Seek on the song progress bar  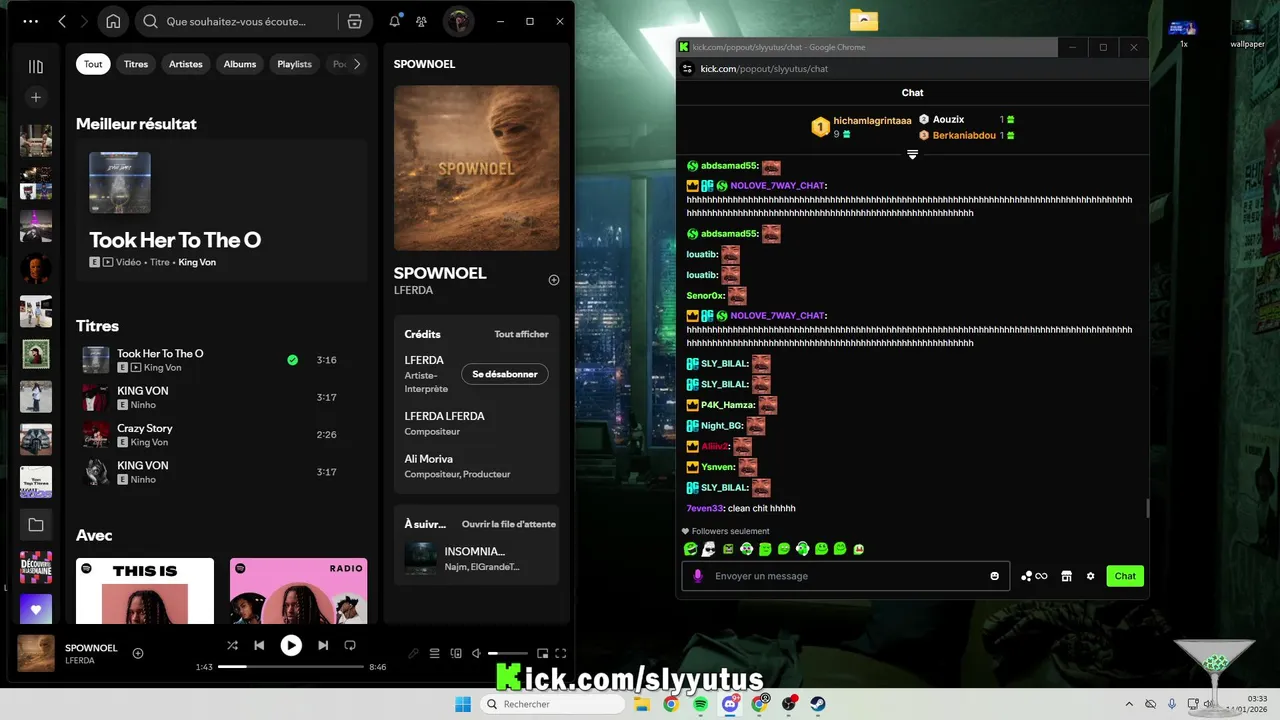pos(291,666)
